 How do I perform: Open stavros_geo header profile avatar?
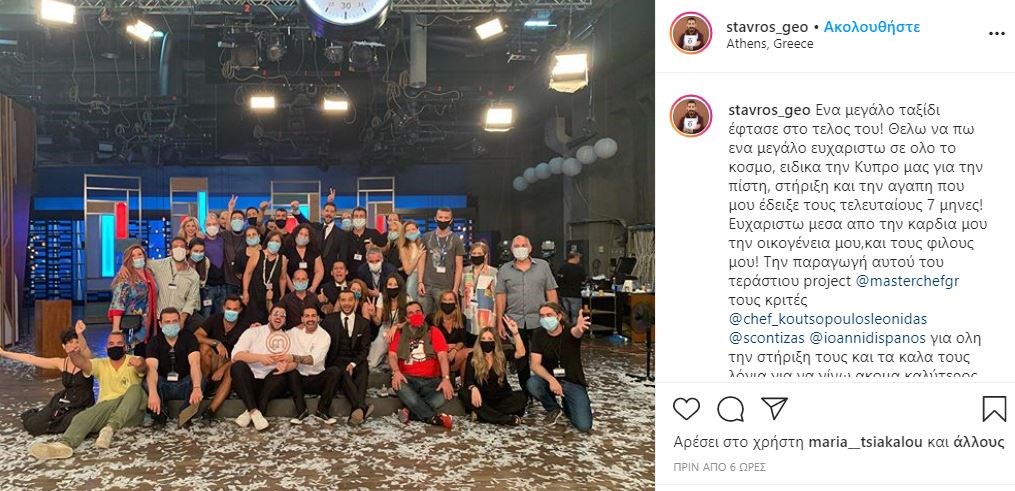click(691, 32)
